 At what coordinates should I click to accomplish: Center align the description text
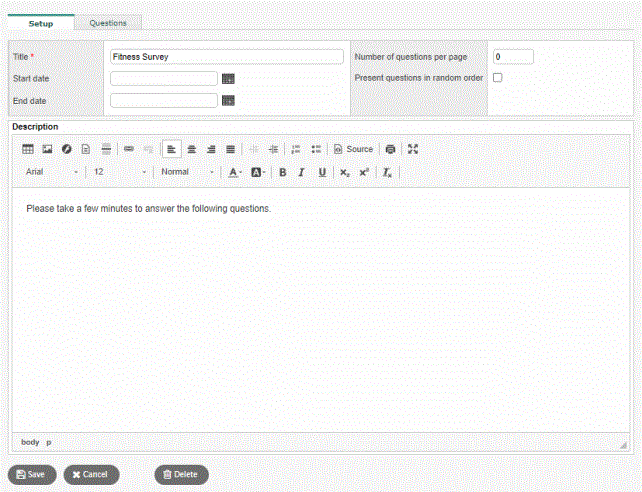click(191, 149)
